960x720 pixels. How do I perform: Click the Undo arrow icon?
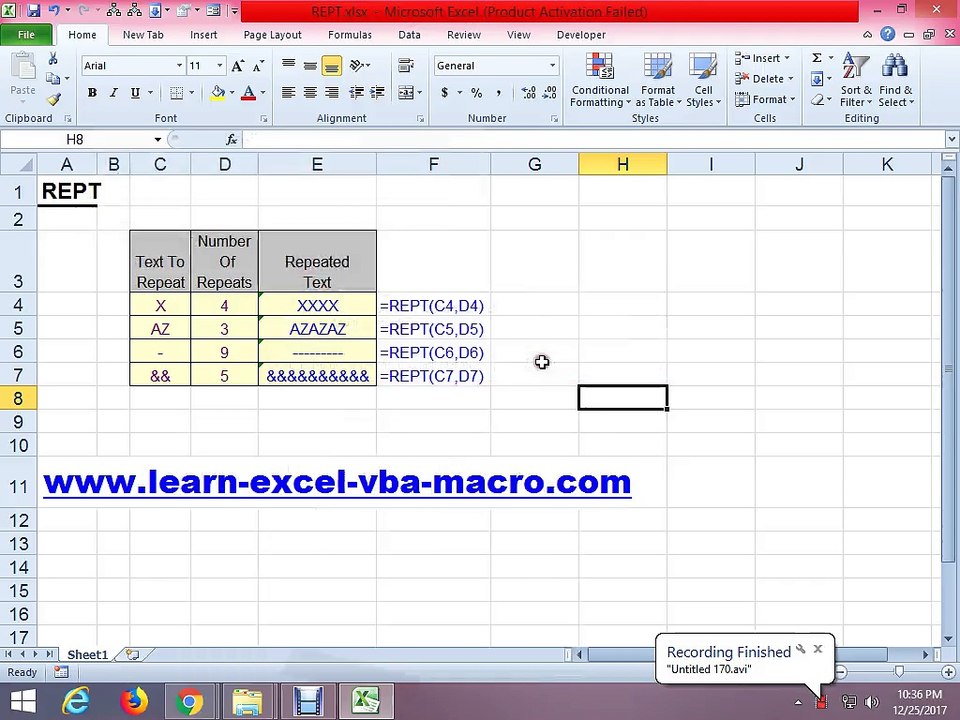click(x=54, y=10)
